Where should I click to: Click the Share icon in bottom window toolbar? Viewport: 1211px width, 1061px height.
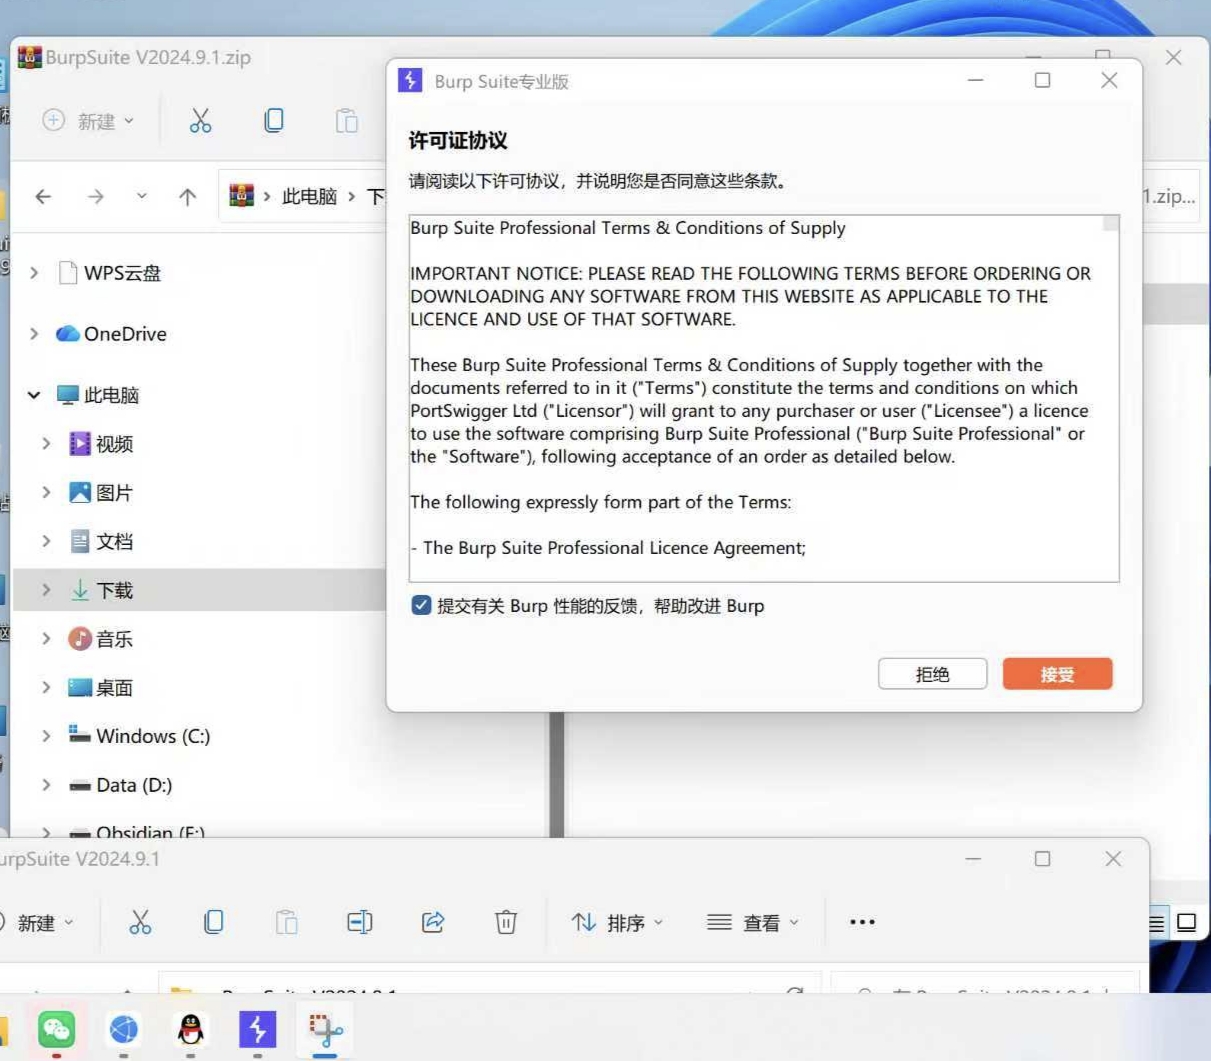click(x=433, y=922)
